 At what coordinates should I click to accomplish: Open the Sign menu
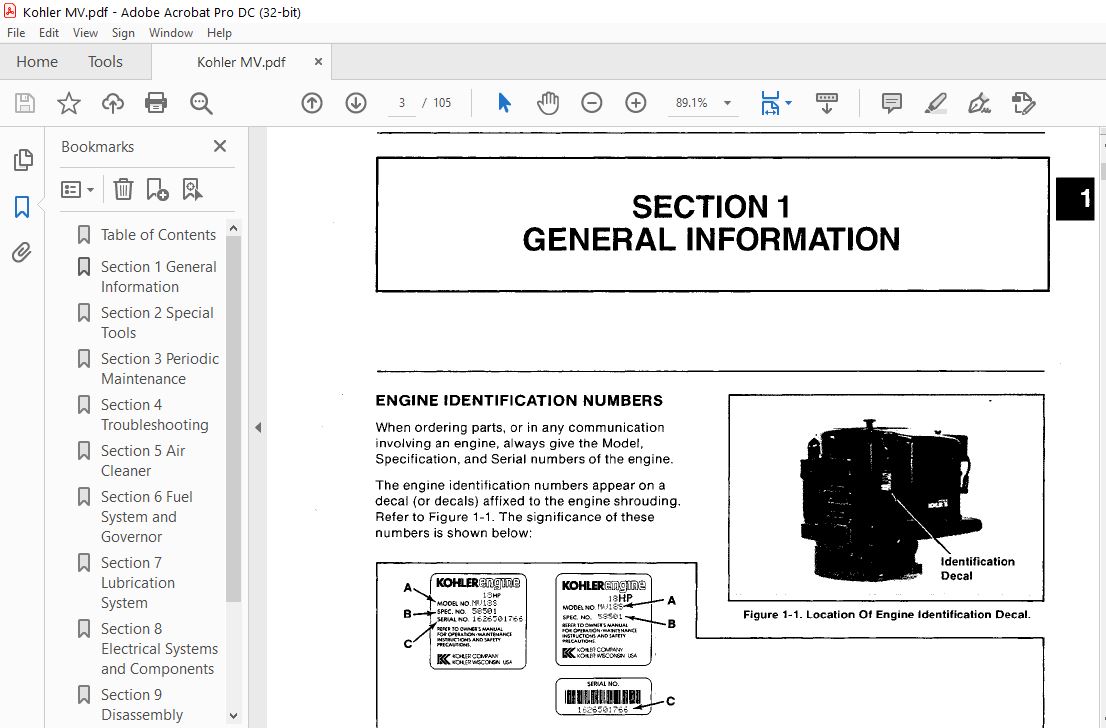[123, 32]
